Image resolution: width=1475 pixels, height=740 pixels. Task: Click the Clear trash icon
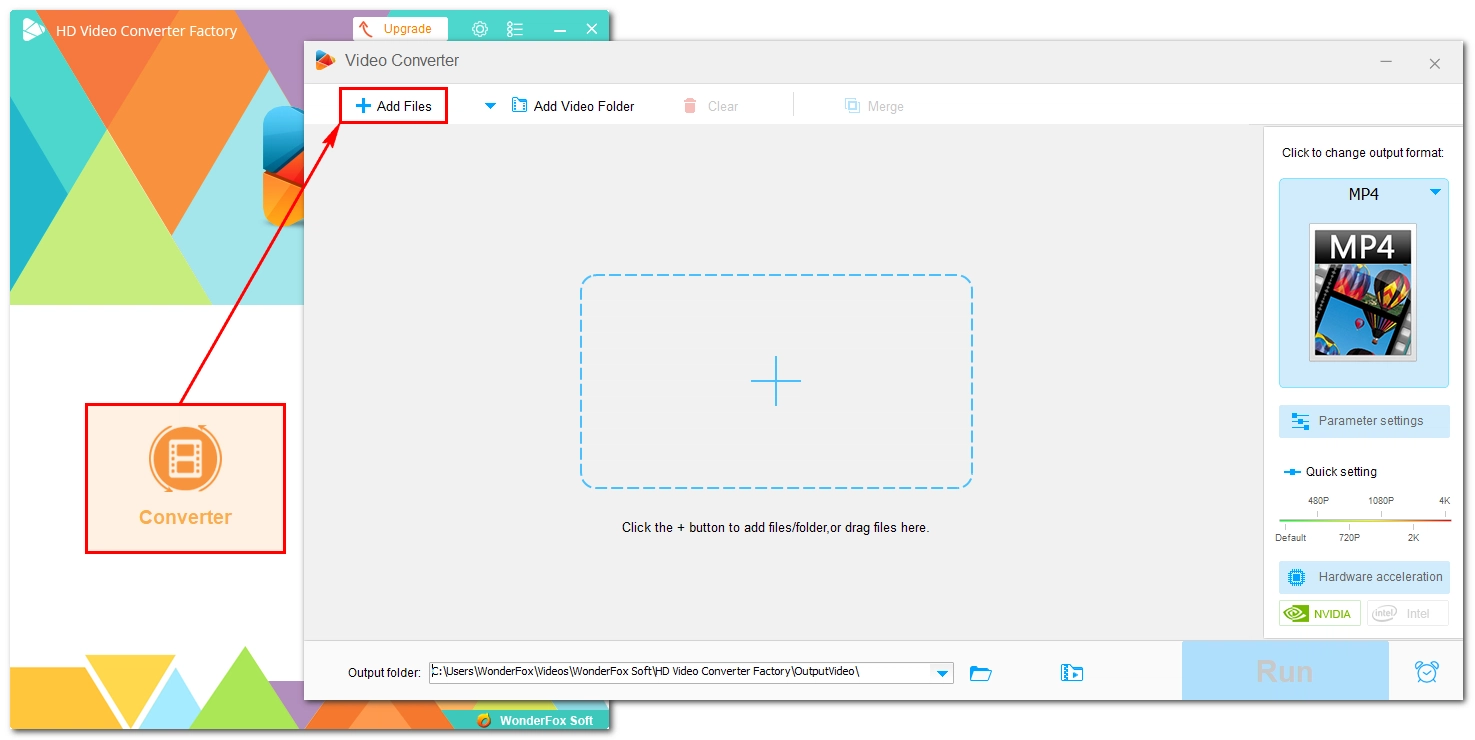[x=690, y=106]
